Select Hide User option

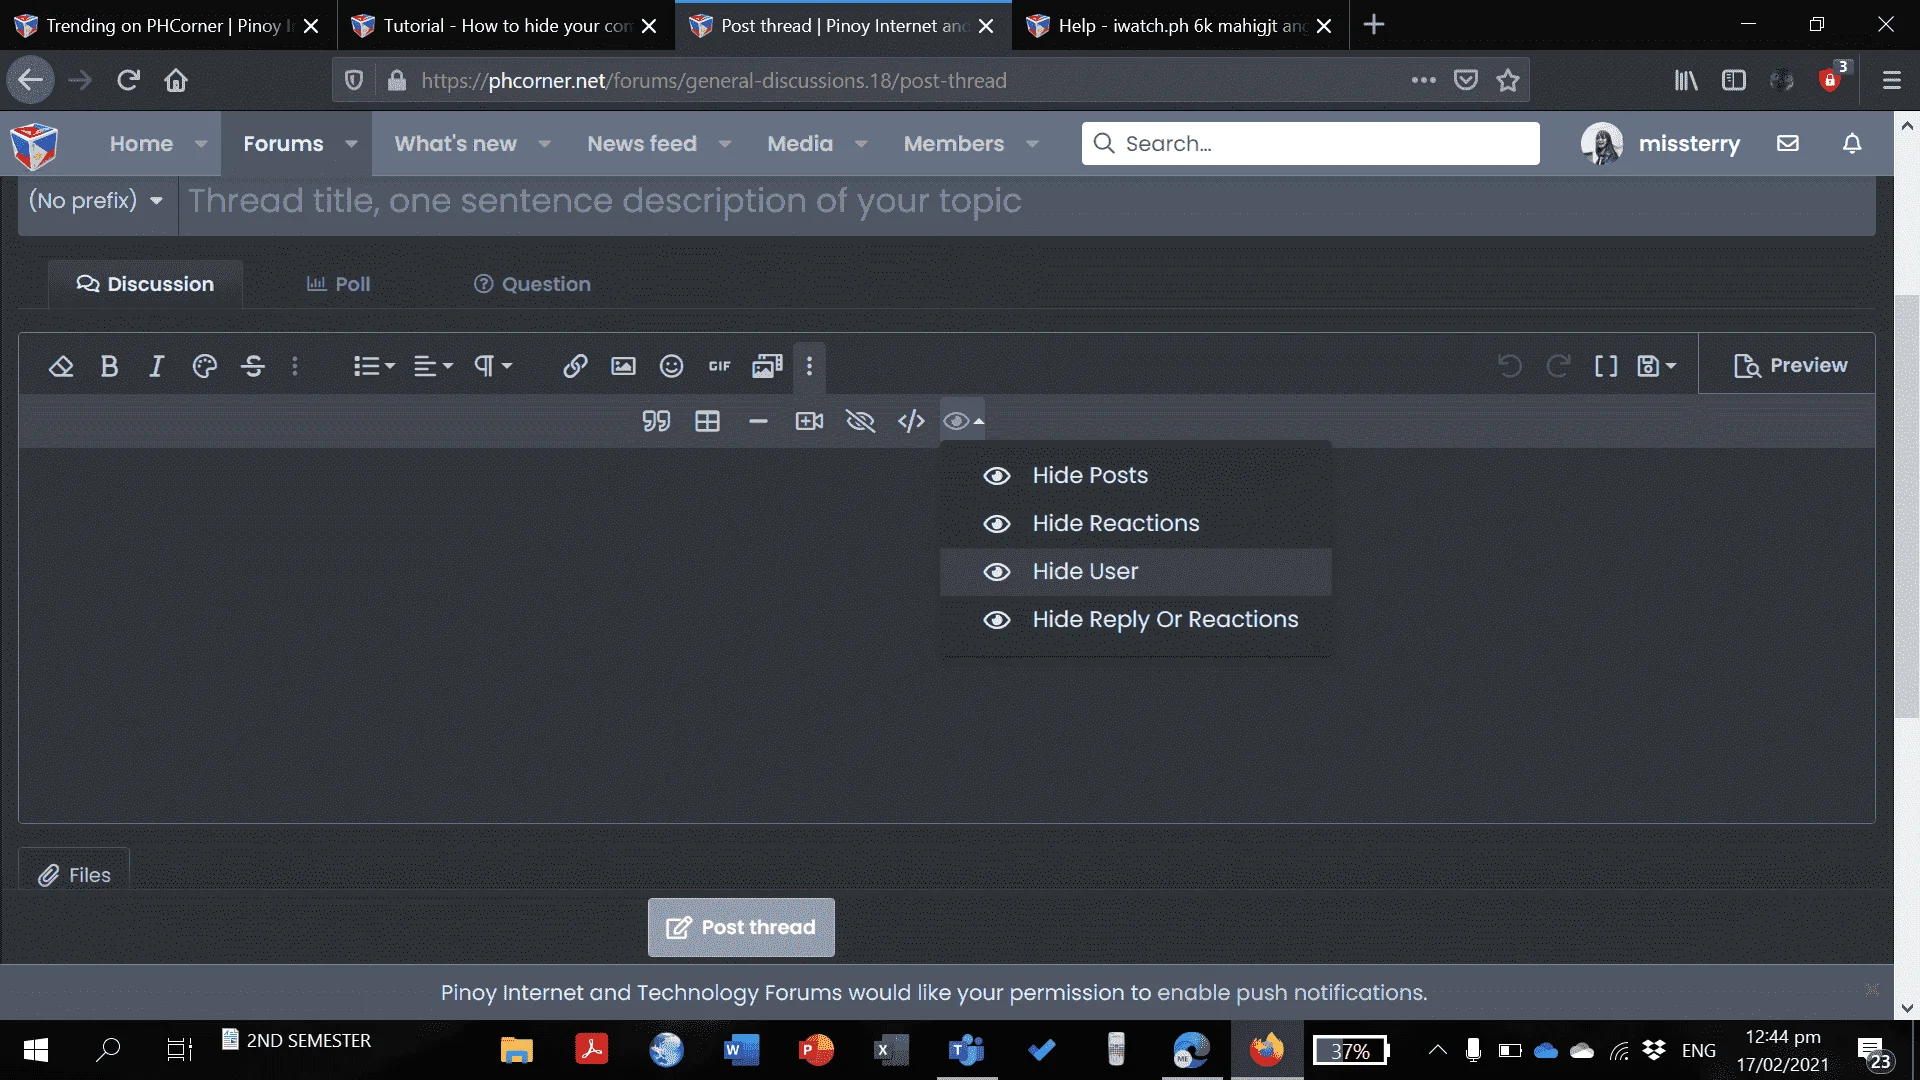click(1136, 572)
